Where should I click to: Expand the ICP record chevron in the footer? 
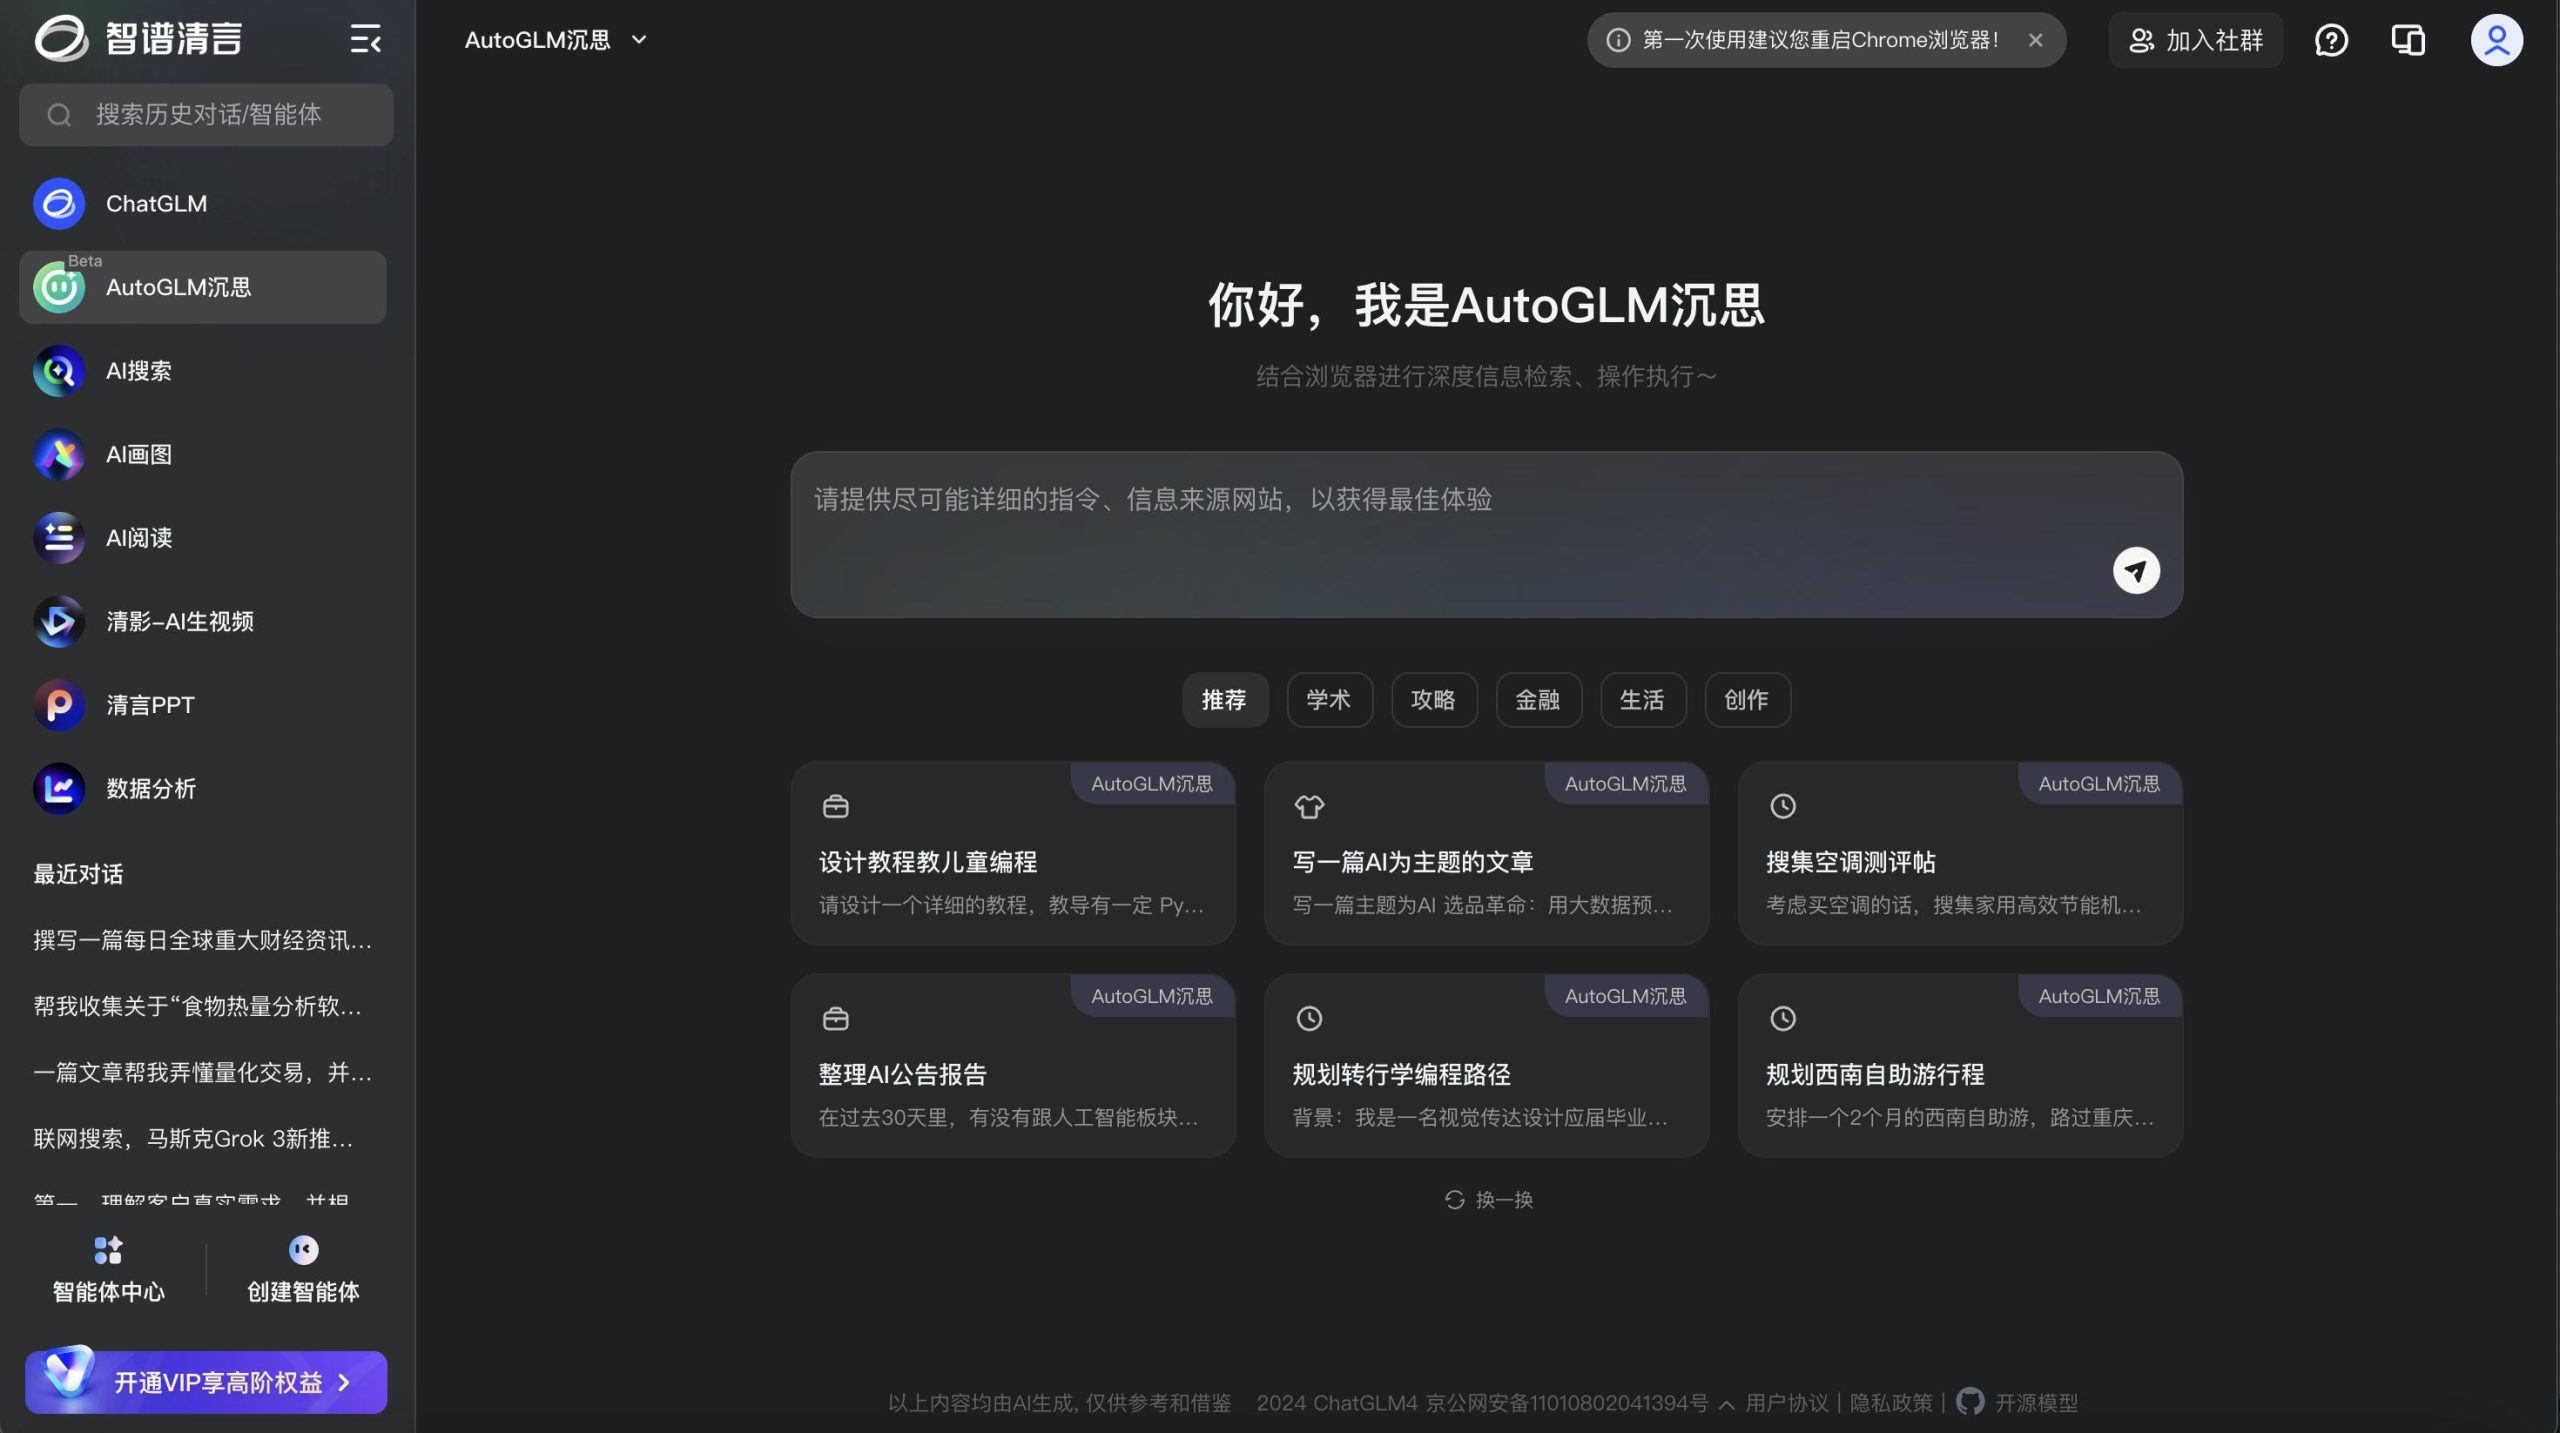(x=1727, y=1404)
